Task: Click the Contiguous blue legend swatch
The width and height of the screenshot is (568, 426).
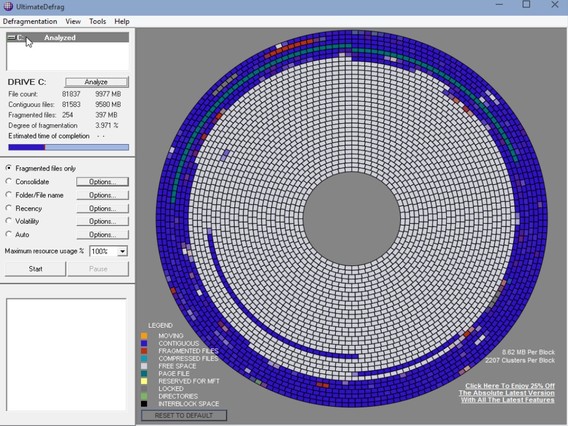Action: pyautogui.click(x=144, y=343)
